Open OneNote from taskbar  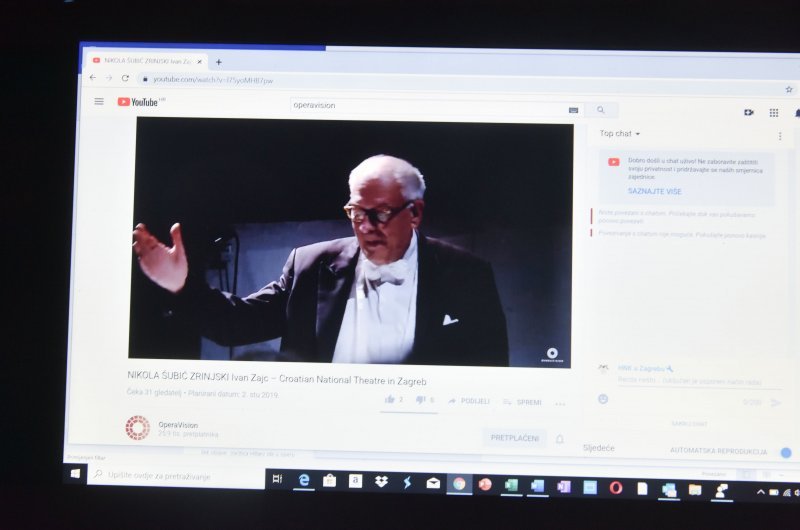pos(563,487)
